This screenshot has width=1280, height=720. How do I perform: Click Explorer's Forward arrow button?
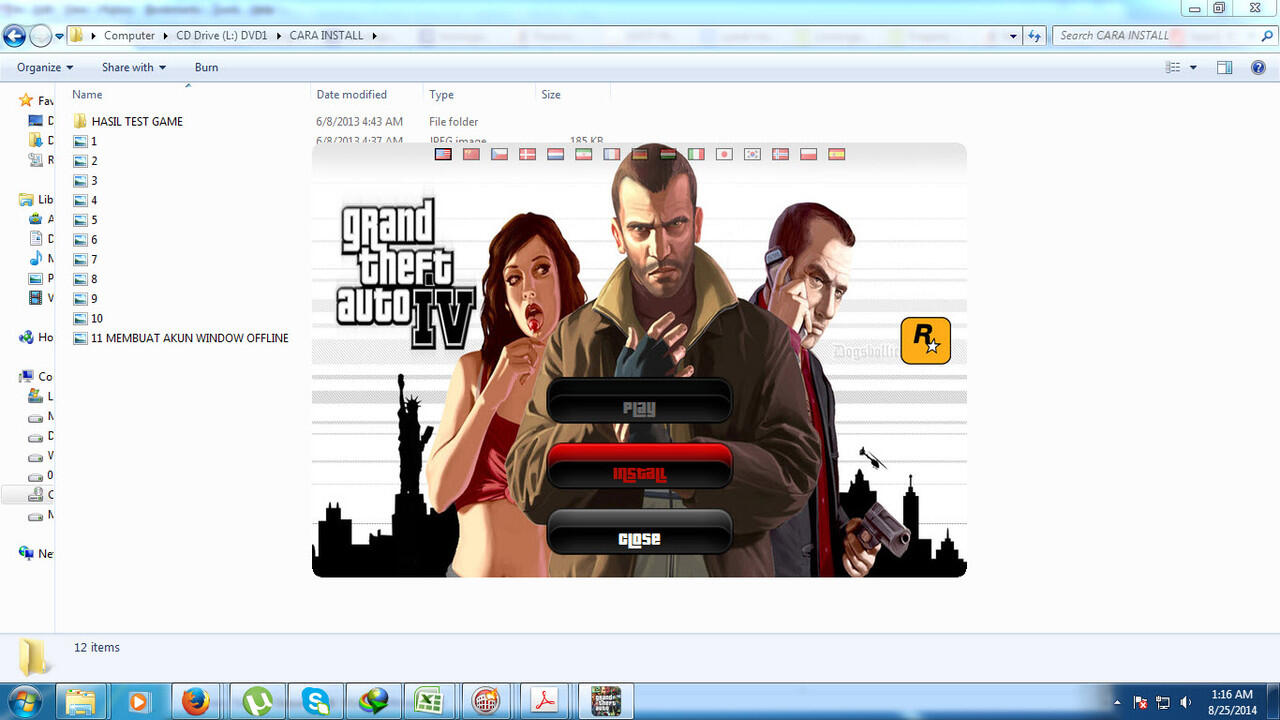40,36
